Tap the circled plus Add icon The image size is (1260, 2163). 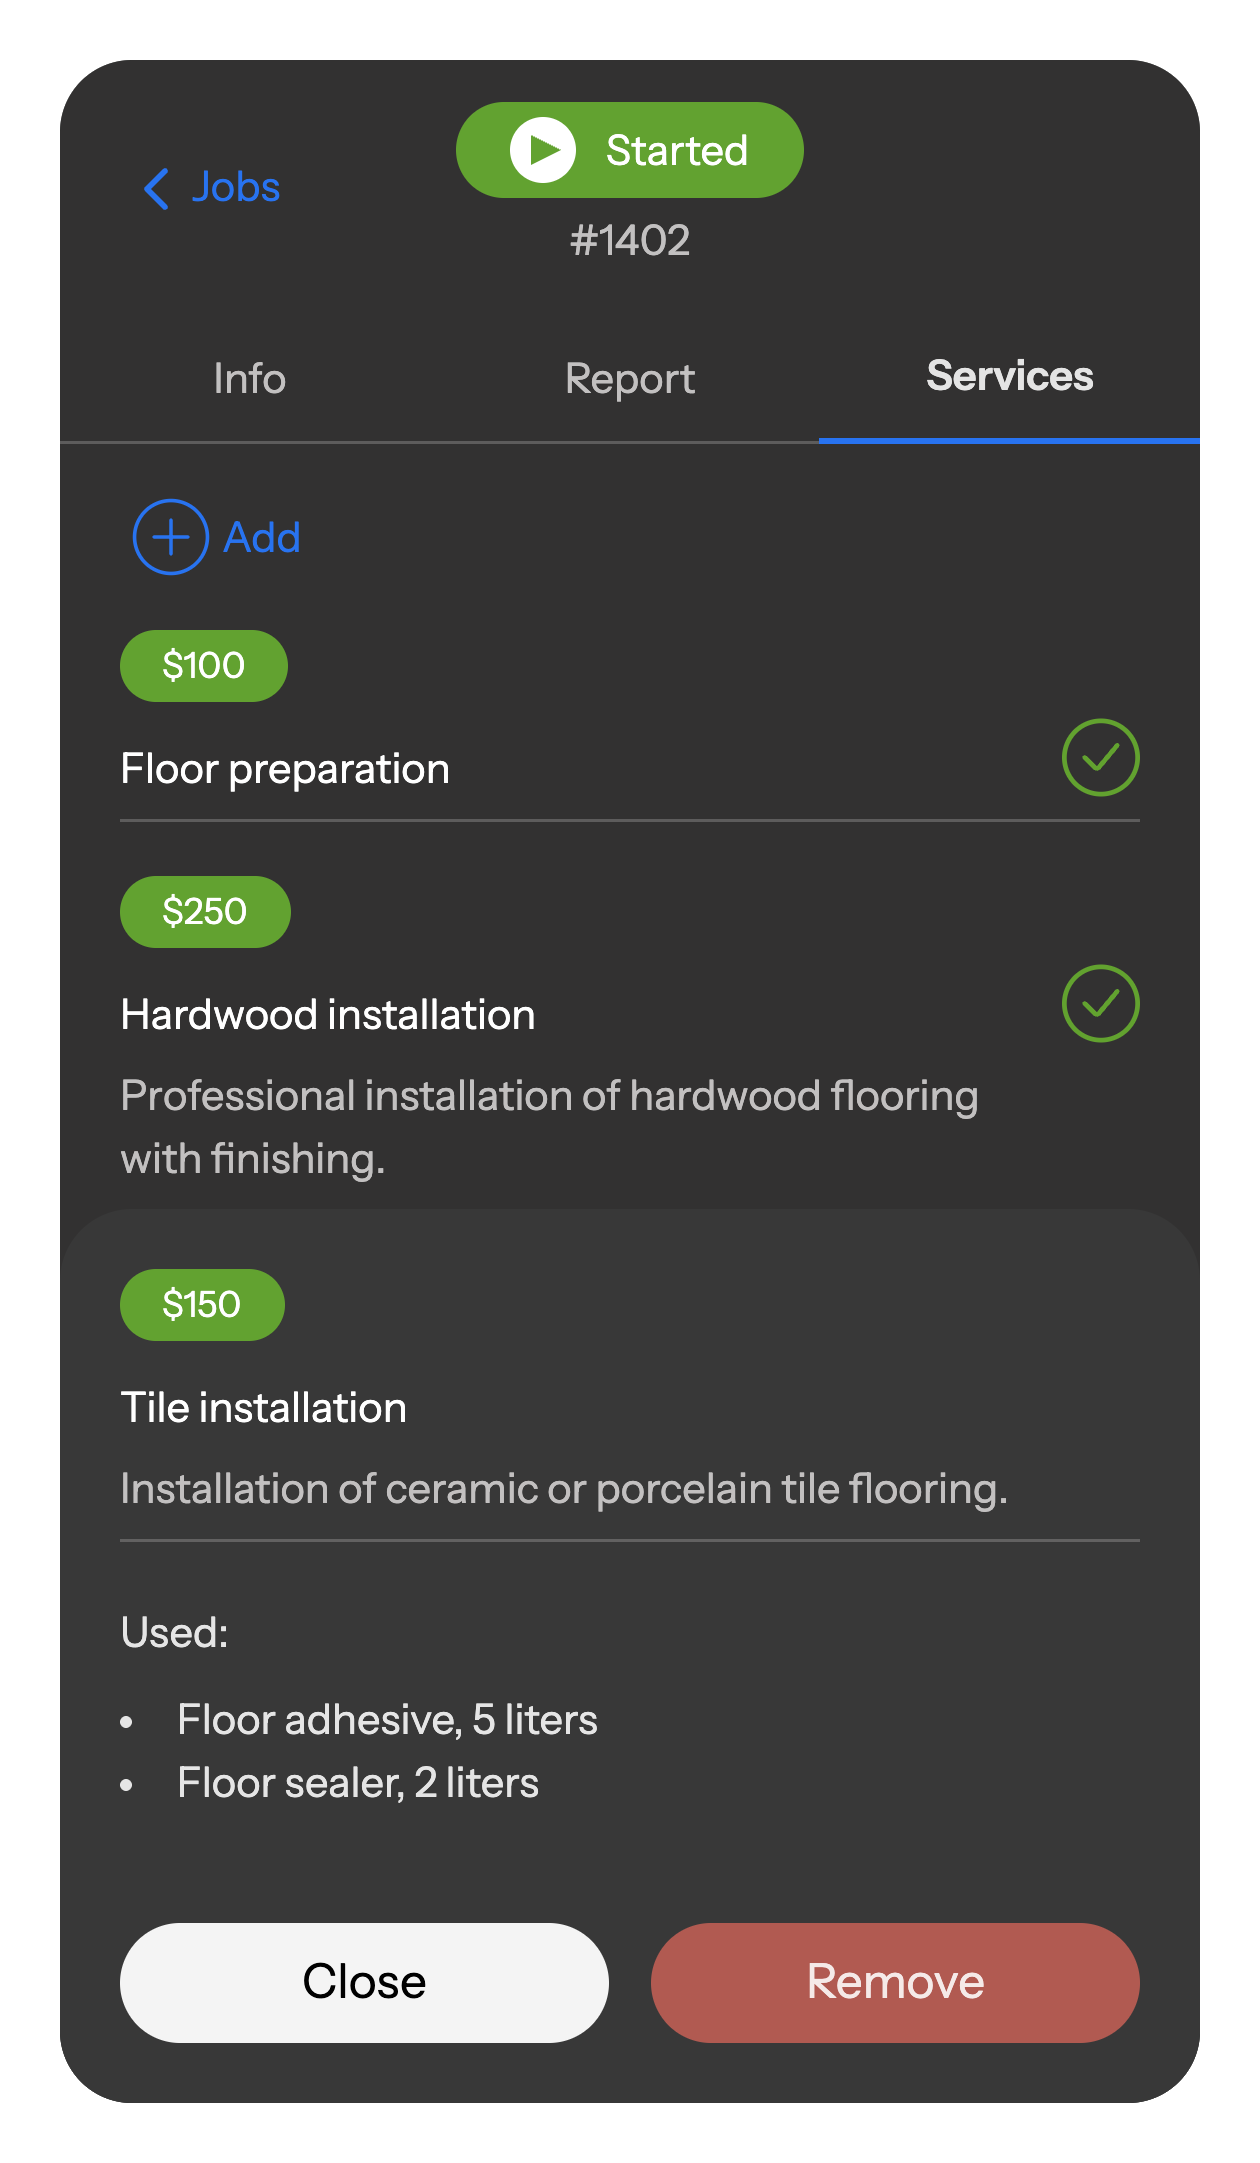coord(171,537)
